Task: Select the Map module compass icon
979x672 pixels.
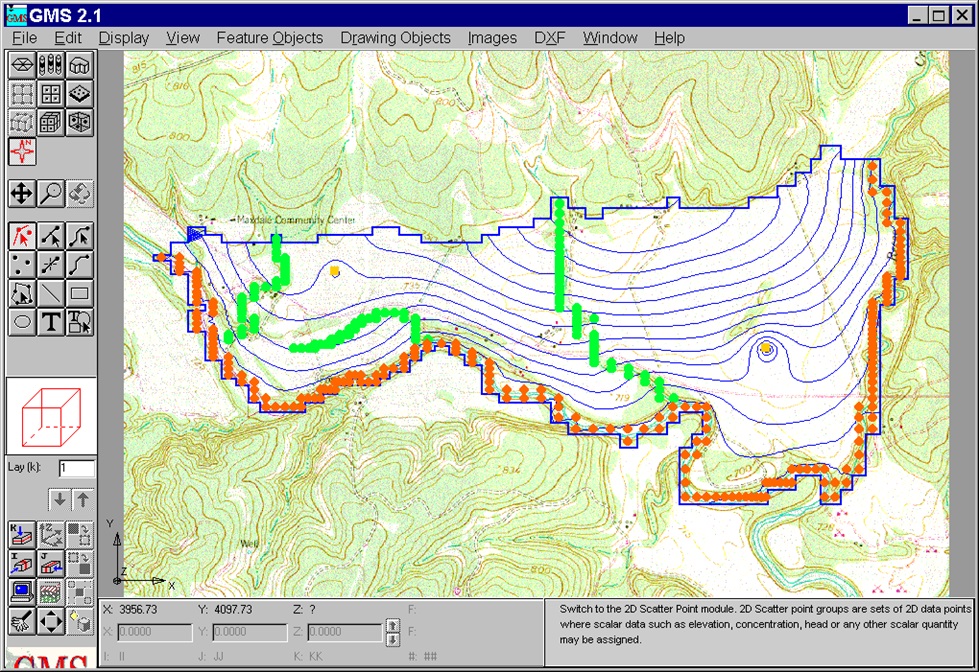Action: (22, 152)
